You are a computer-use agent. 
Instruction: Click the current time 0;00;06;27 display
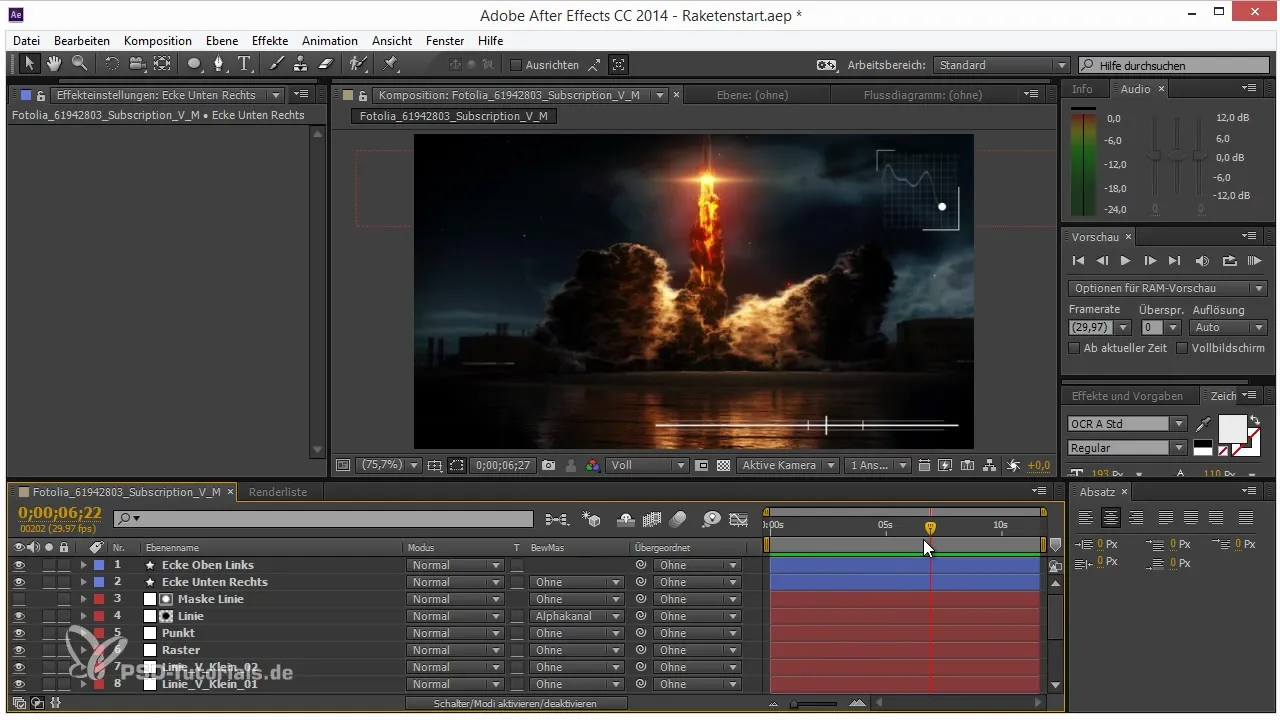tap(503, 465)
